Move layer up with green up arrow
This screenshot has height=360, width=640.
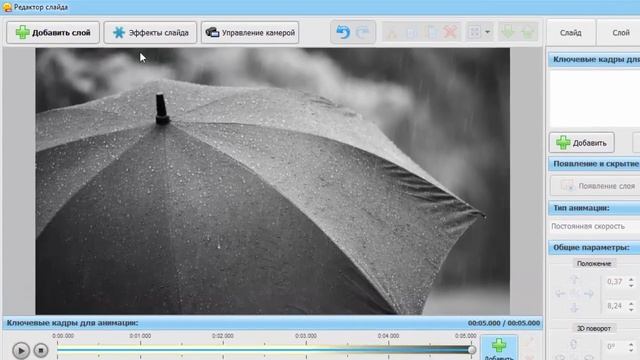pyautogui.click(x=528, y=32)
